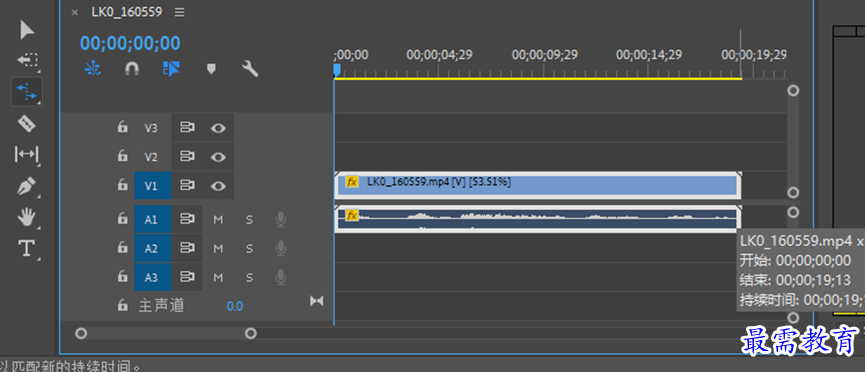The image size is (865, 372).
Task: Click audio tracks vertical scroll bottom handle
Action: tap(793, 318)
